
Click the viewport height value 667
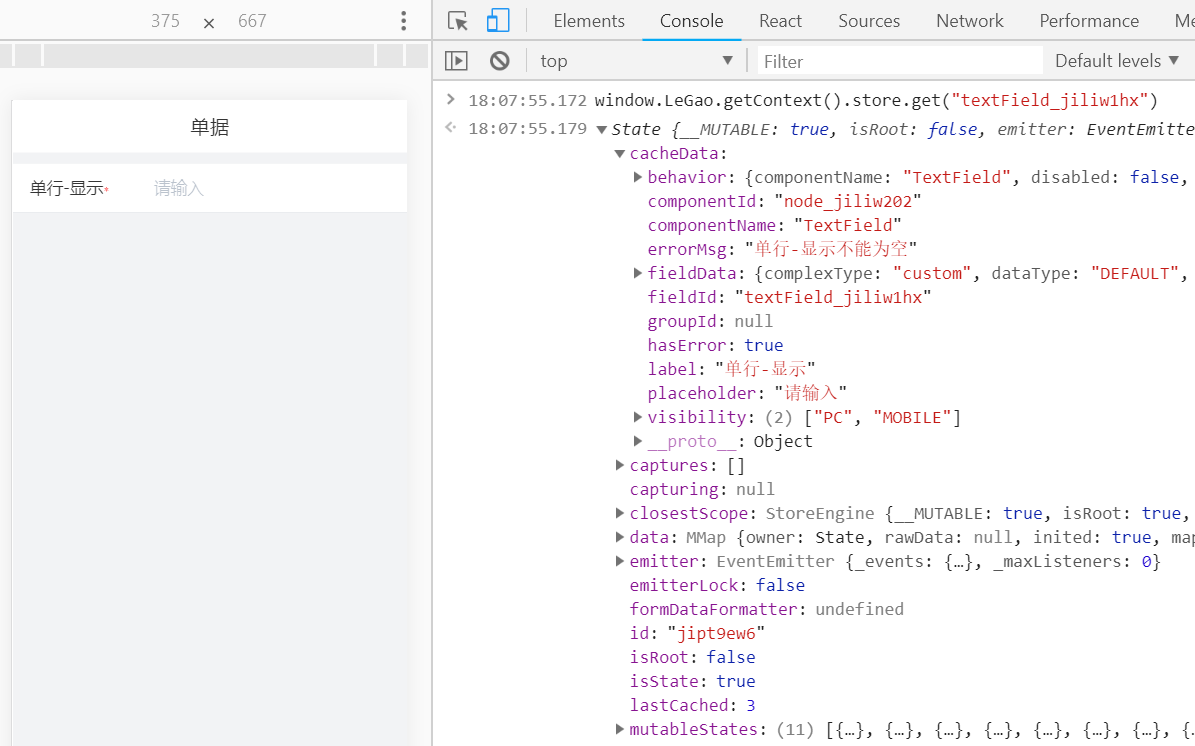click(252, 21)
